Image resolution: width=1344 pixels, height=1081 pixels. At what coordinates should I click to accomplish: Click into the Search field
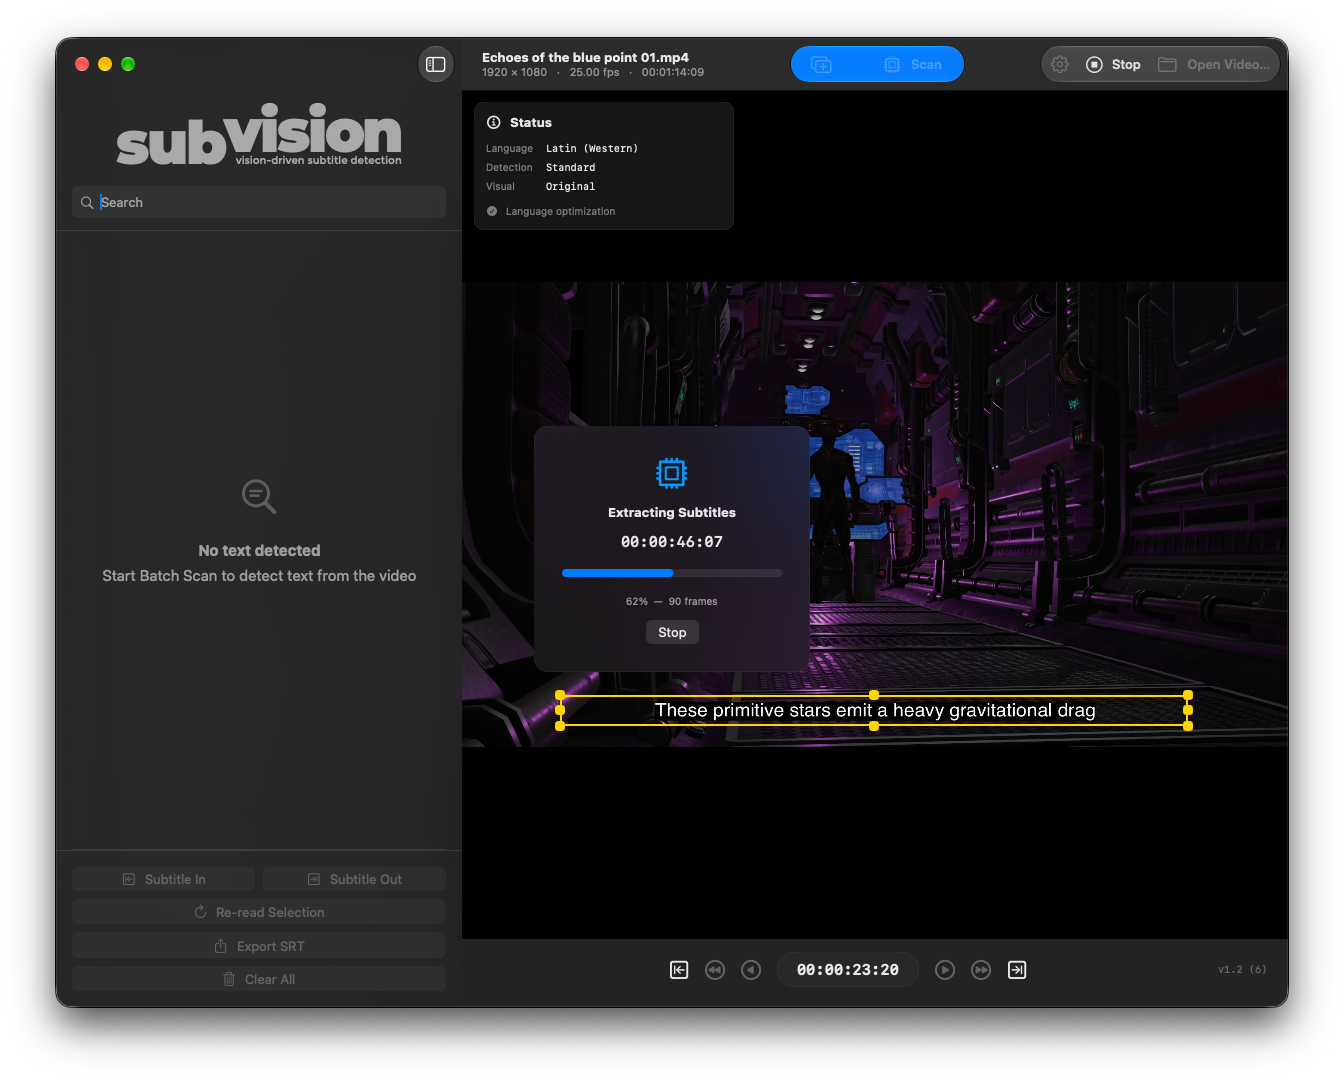pyautogui.click(x=259, y=202)
